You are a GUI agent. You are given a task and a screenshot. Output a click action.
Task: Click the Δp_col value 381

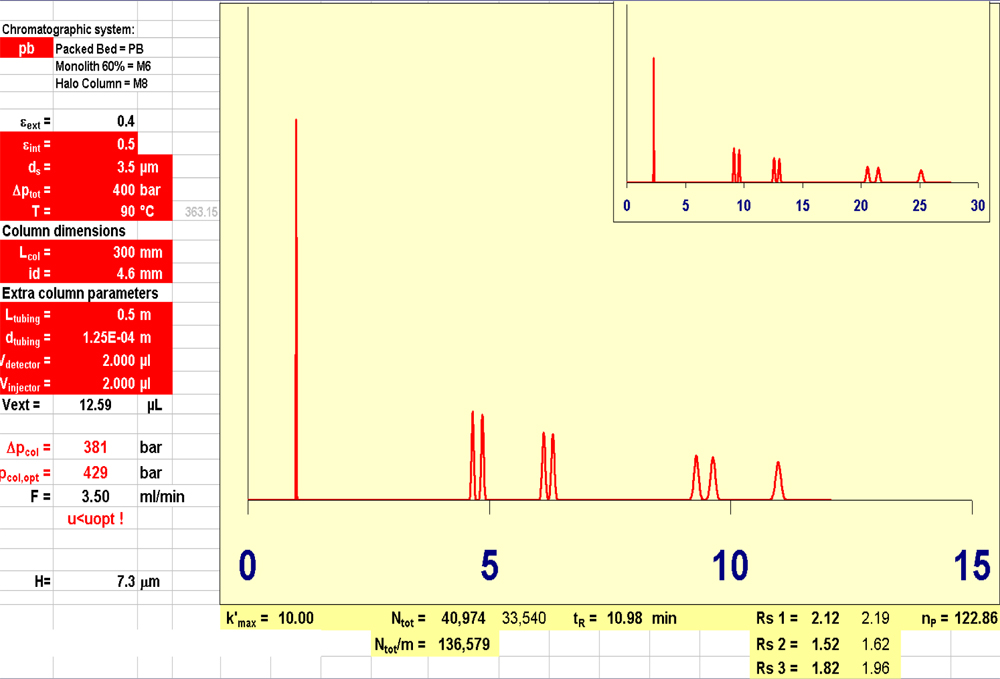pyautogui.click(x=95, y=448)
